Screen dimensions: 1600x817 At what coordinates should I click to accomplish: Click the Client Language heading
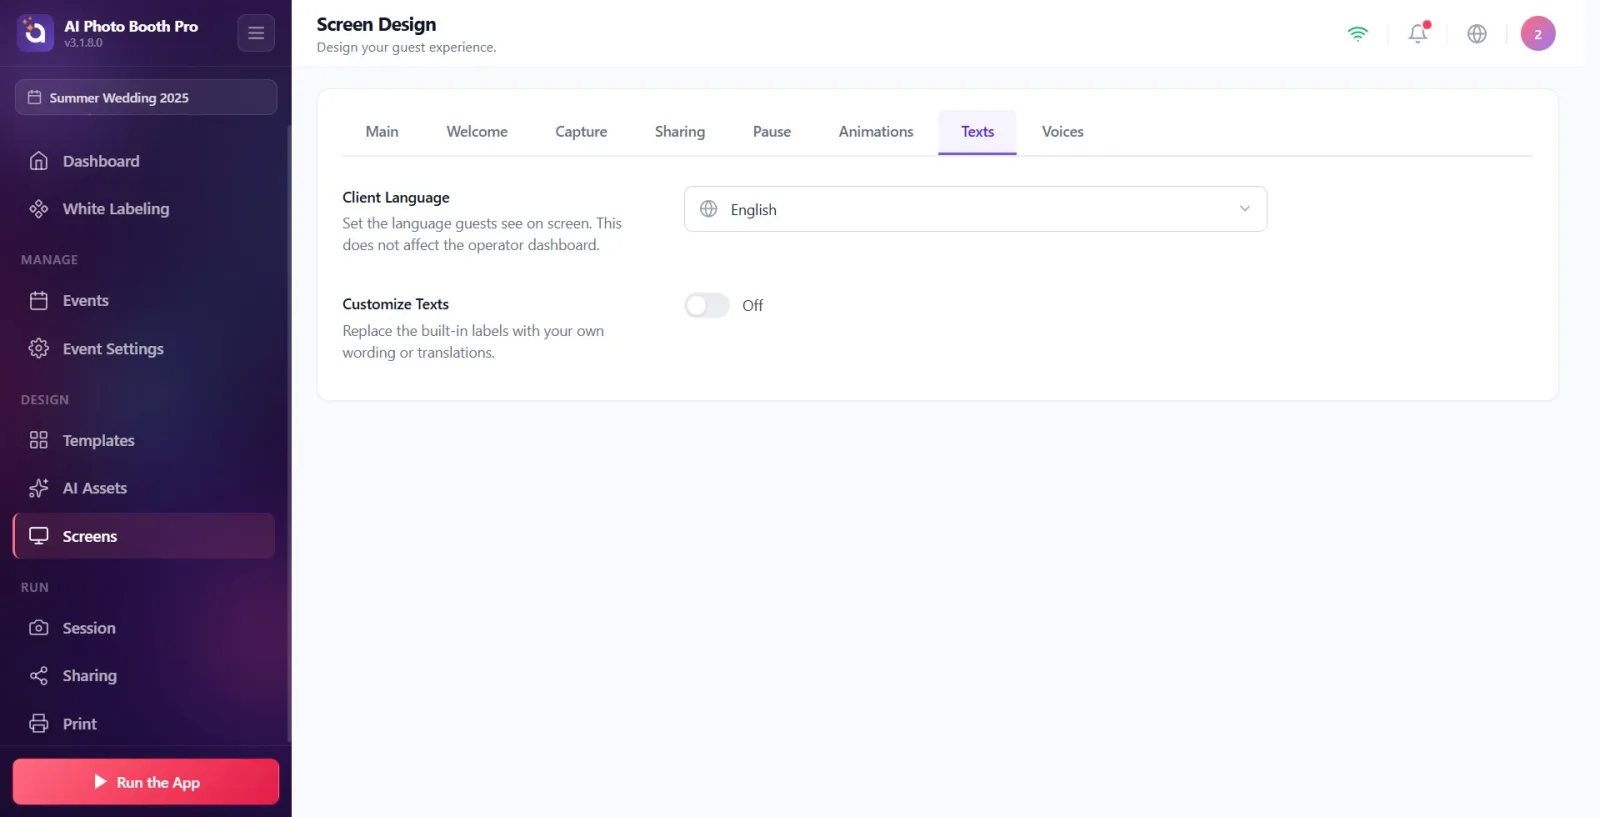tap(396, 197)
